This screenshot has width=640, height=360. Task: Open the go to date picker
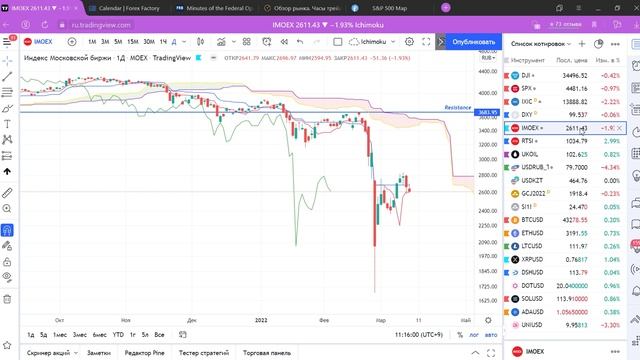coord(183,335)
